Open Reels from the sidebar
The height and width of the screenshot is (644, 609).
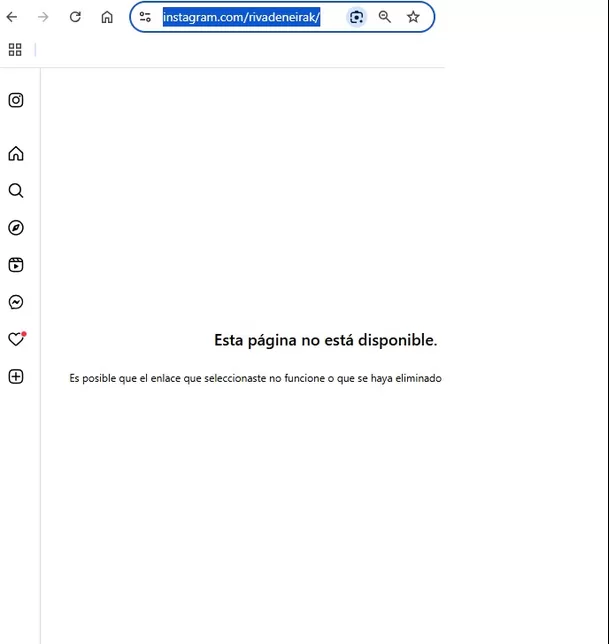tap(16, 265)
